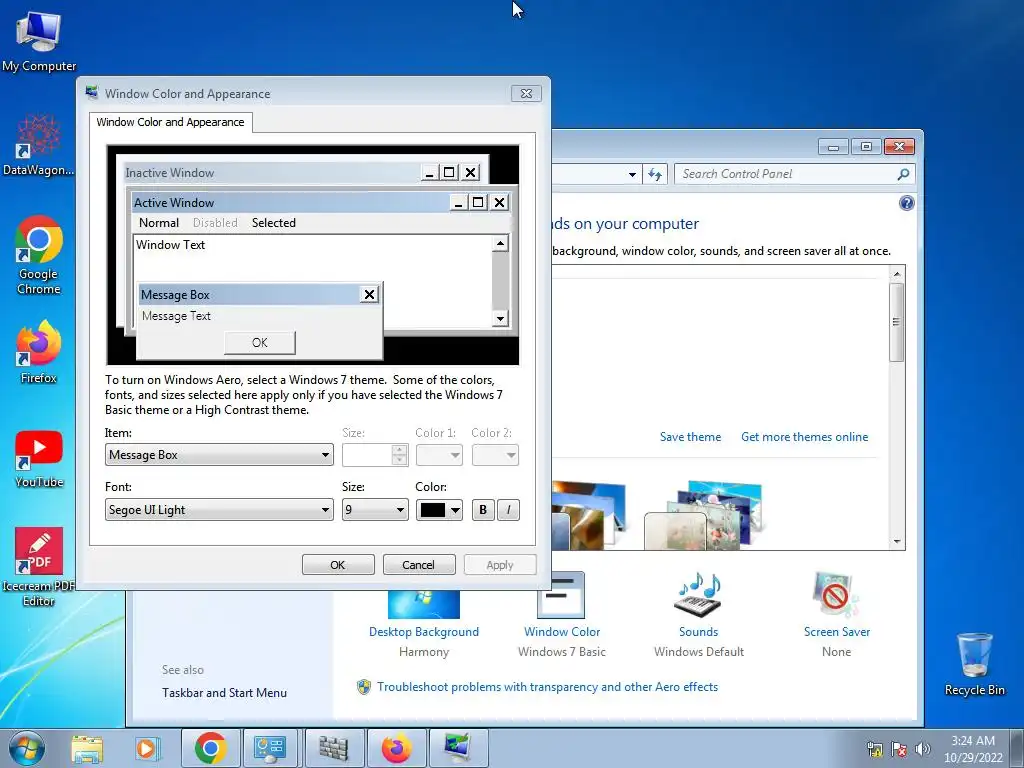The height and width of the screenshot is (768, 1024).
Task: Select the nature theme thumbnail stack
Action: click(704, 516)
